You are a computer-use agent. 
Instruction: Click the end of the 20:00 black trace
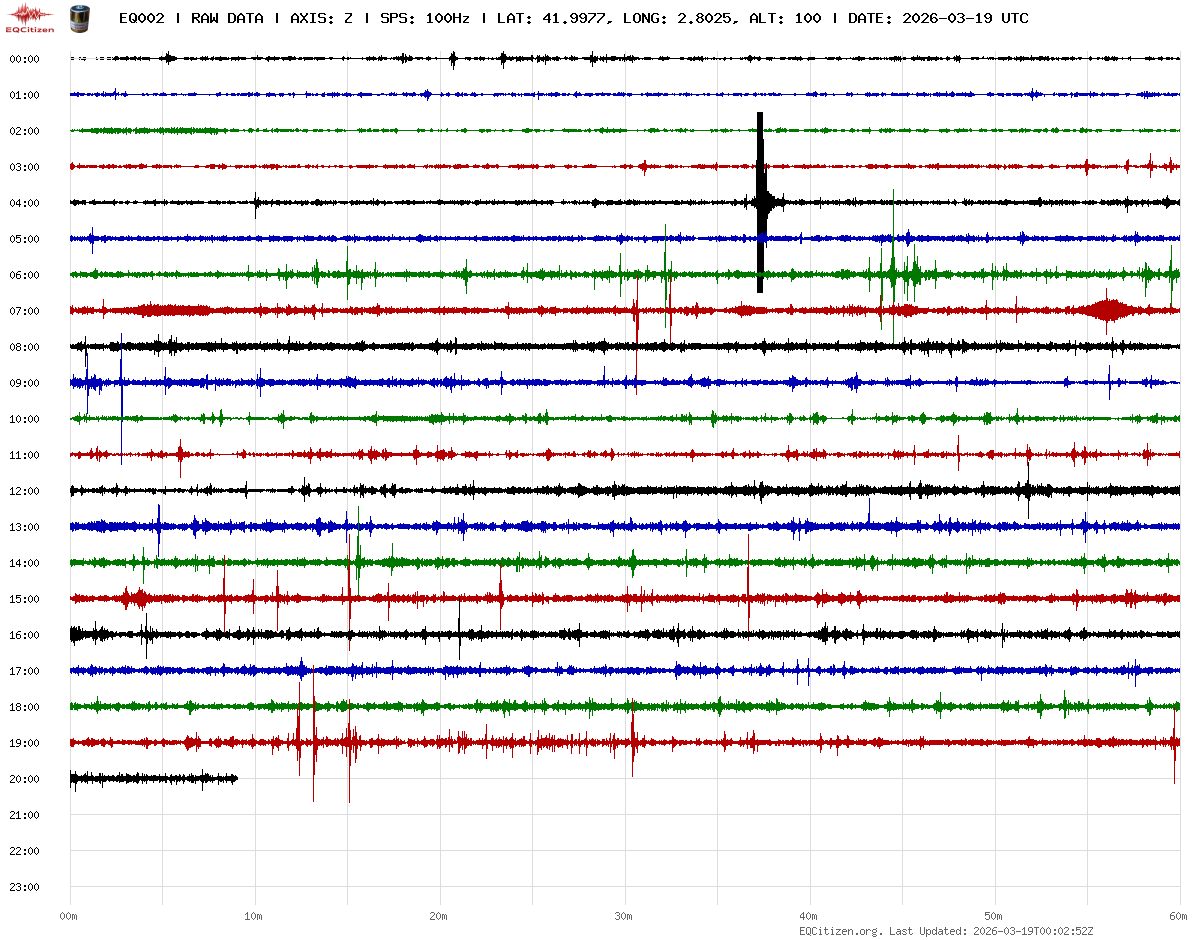[235, 778]
